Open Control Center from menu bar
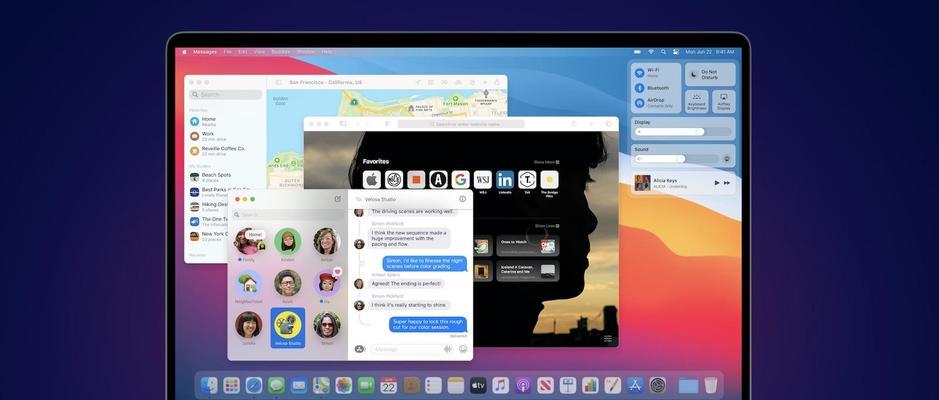939x400 pixels. pyautogui.click(x=676, y=52)
